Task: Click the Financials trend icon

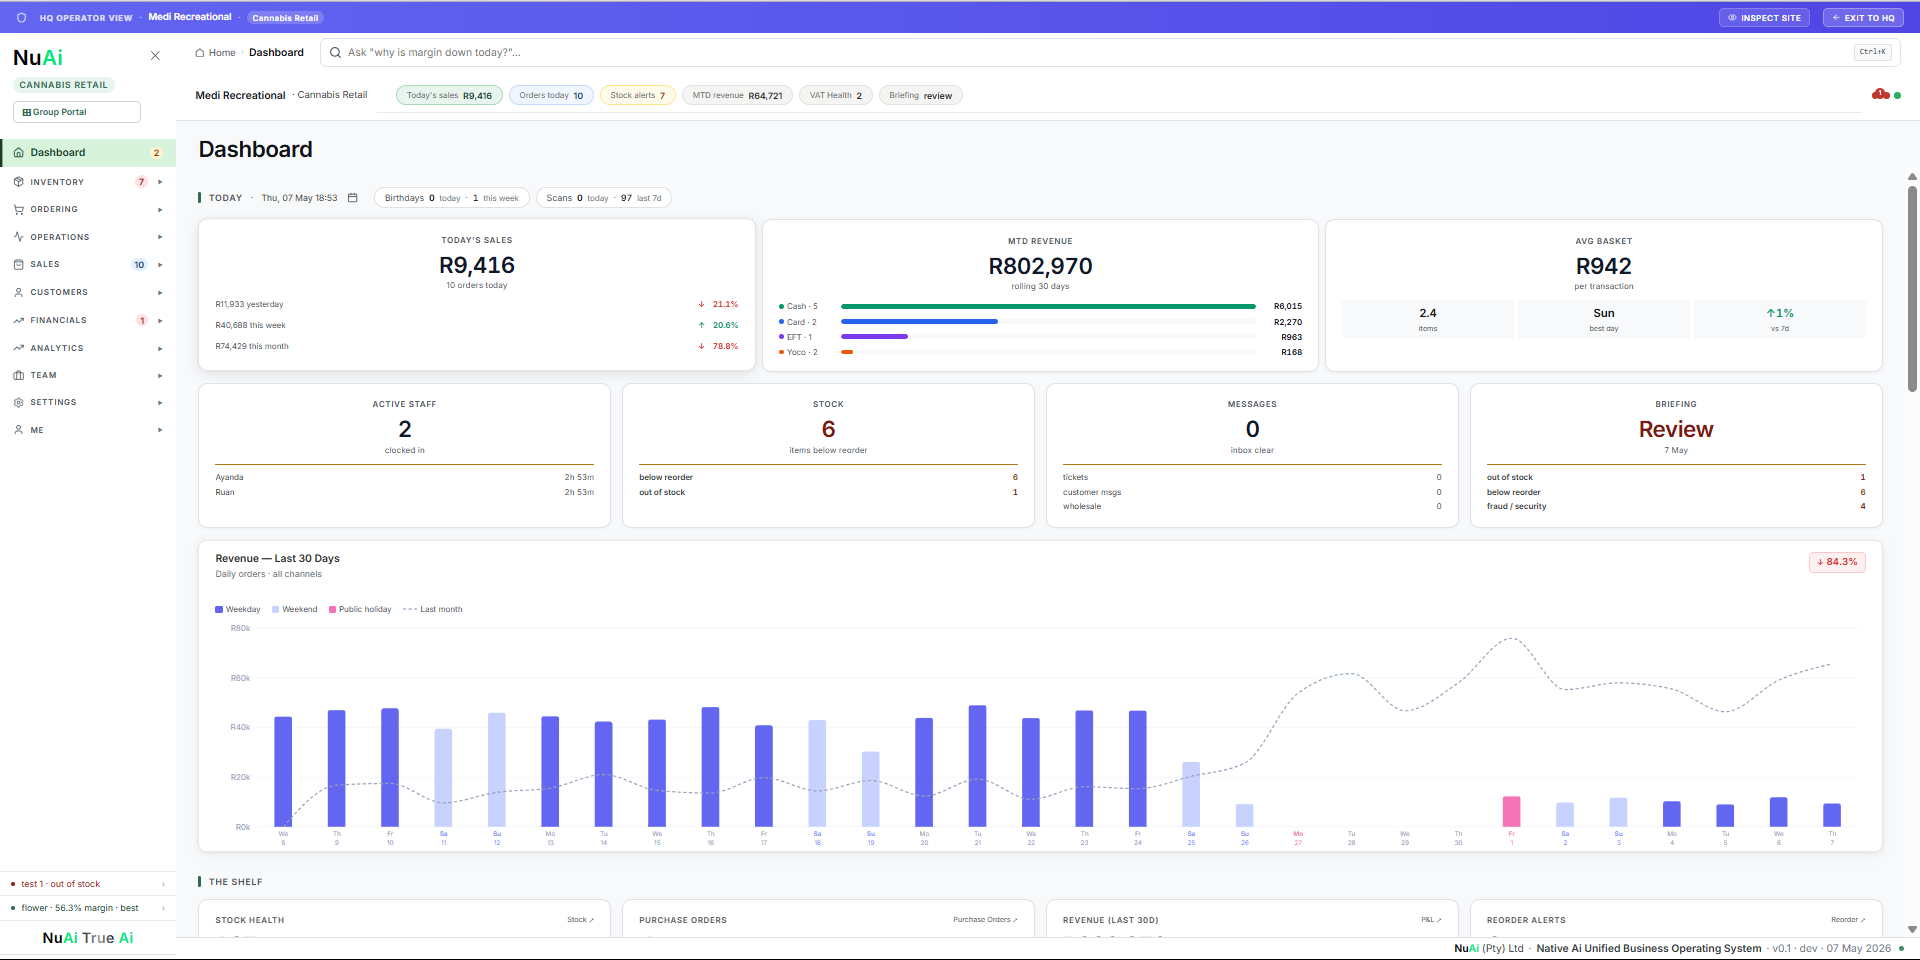Action: (19, 321)
